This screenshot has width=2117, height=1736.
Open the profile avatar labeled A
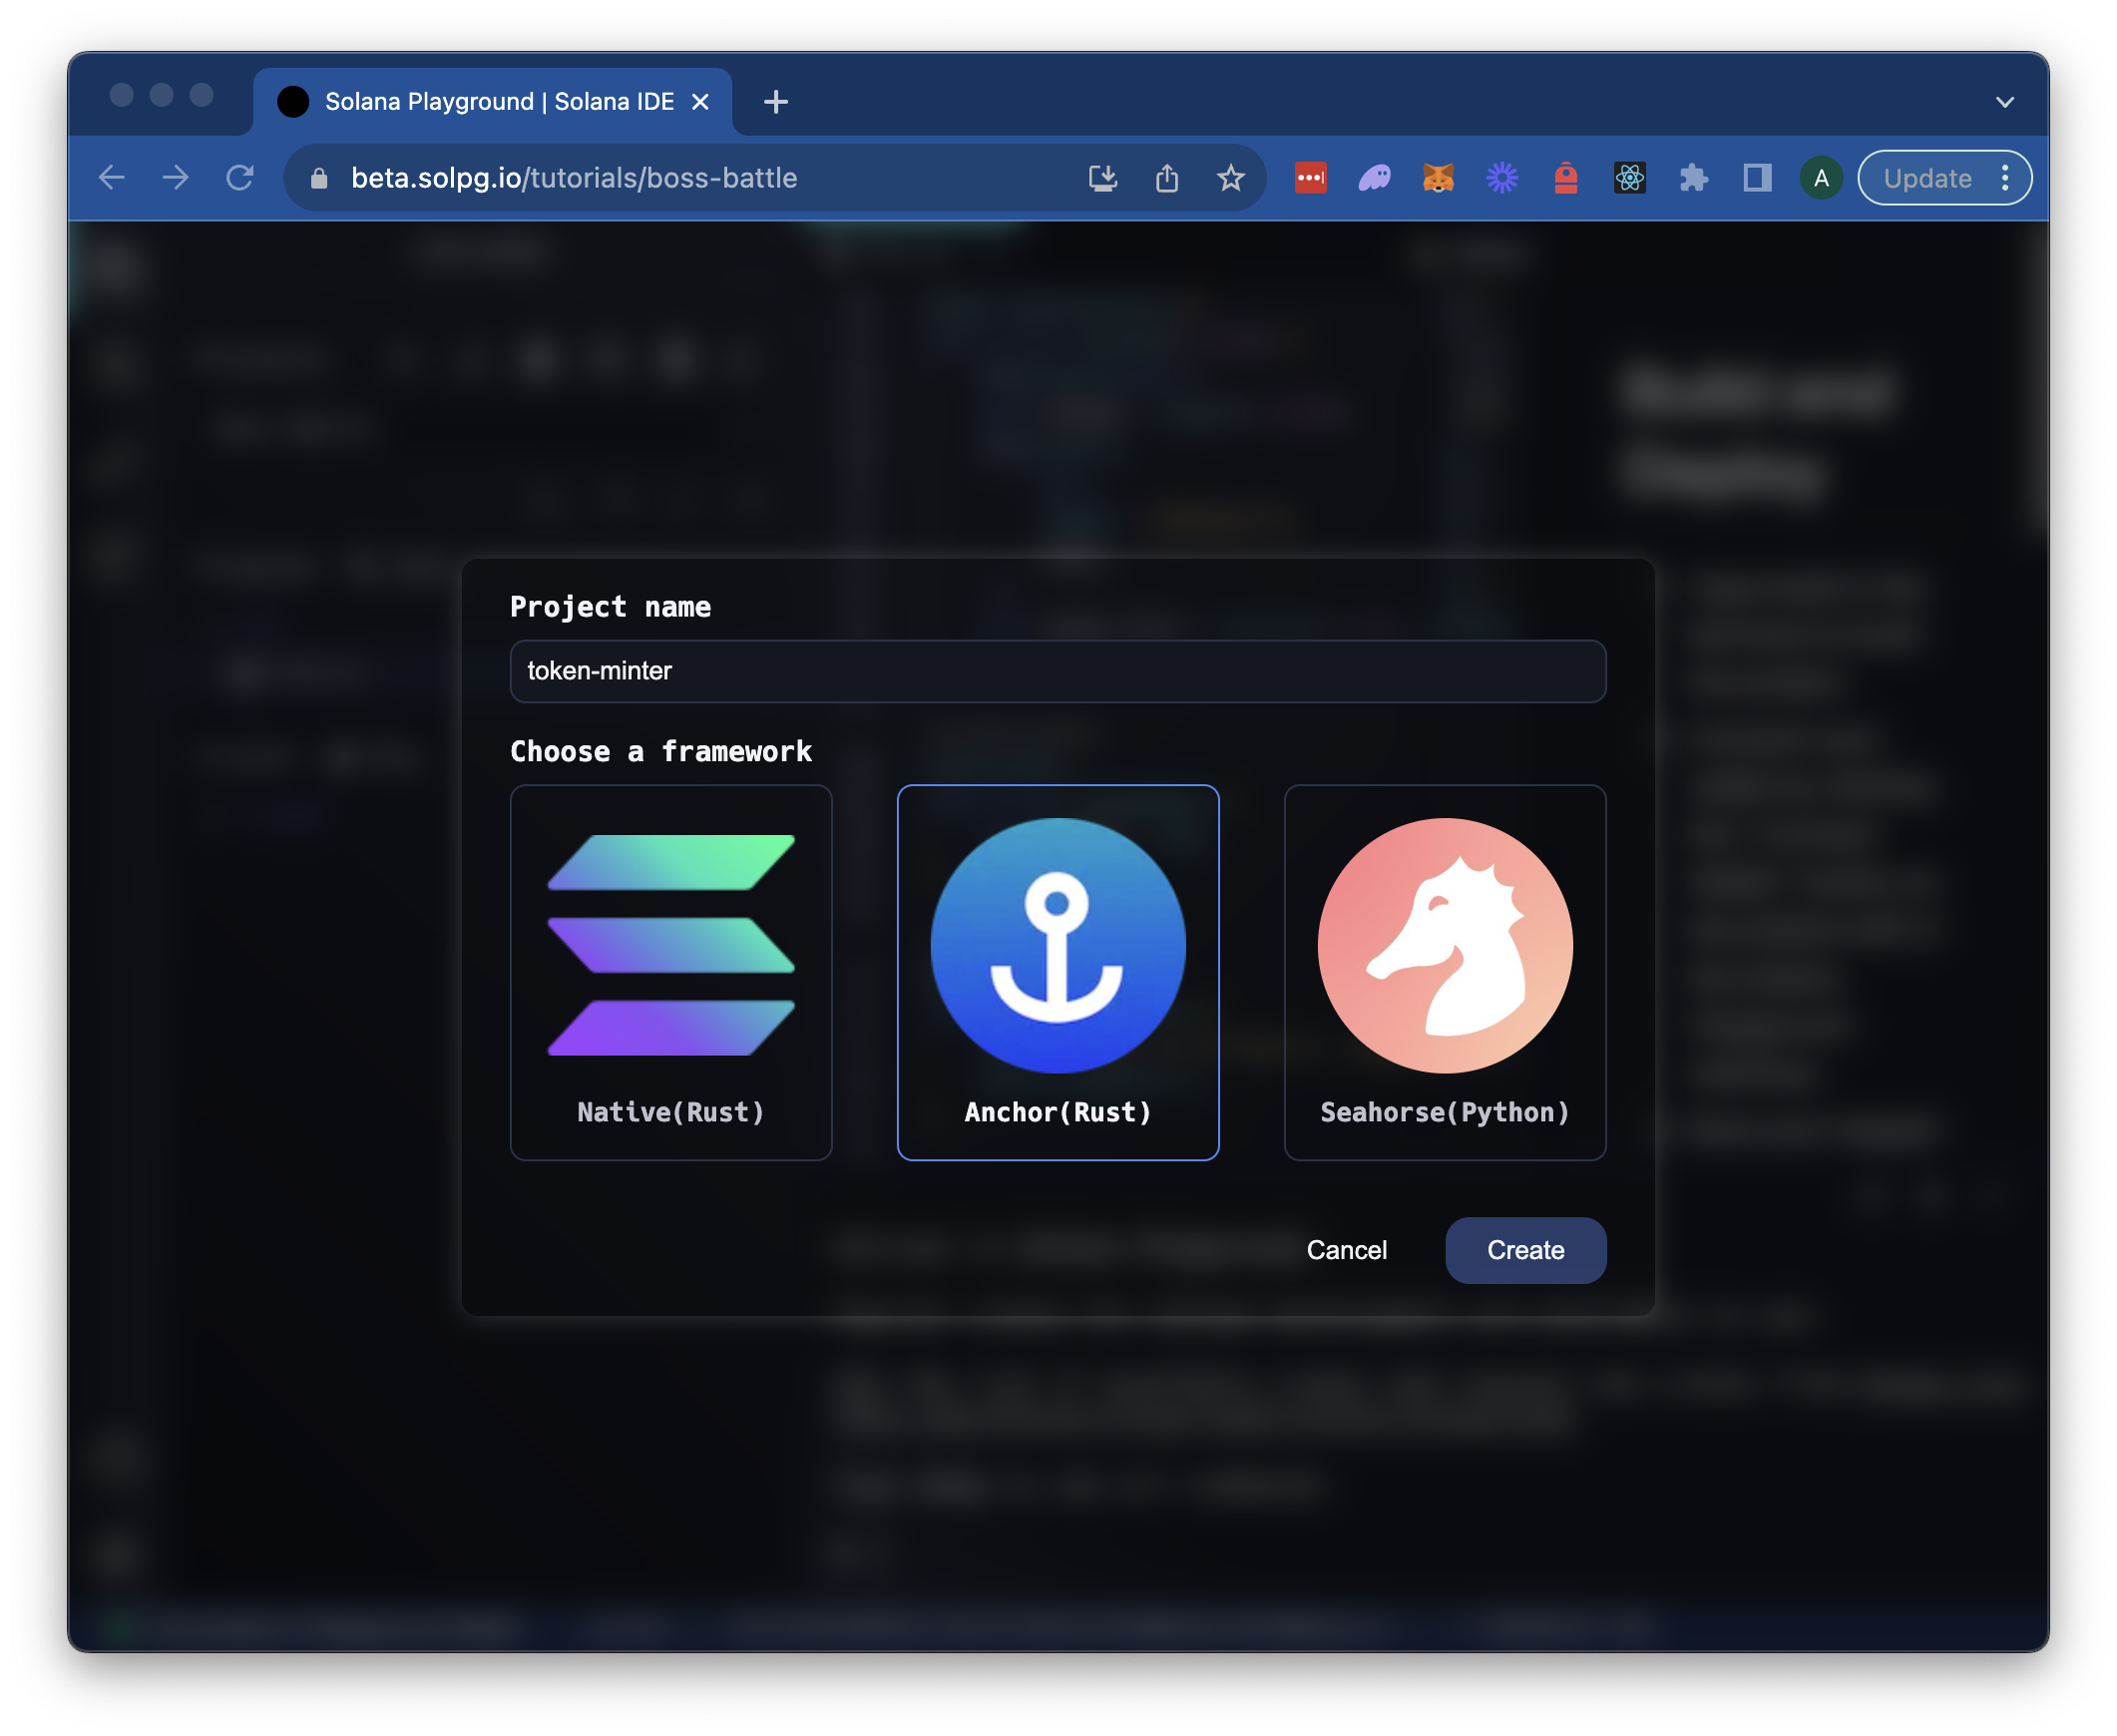[1822, 178]
